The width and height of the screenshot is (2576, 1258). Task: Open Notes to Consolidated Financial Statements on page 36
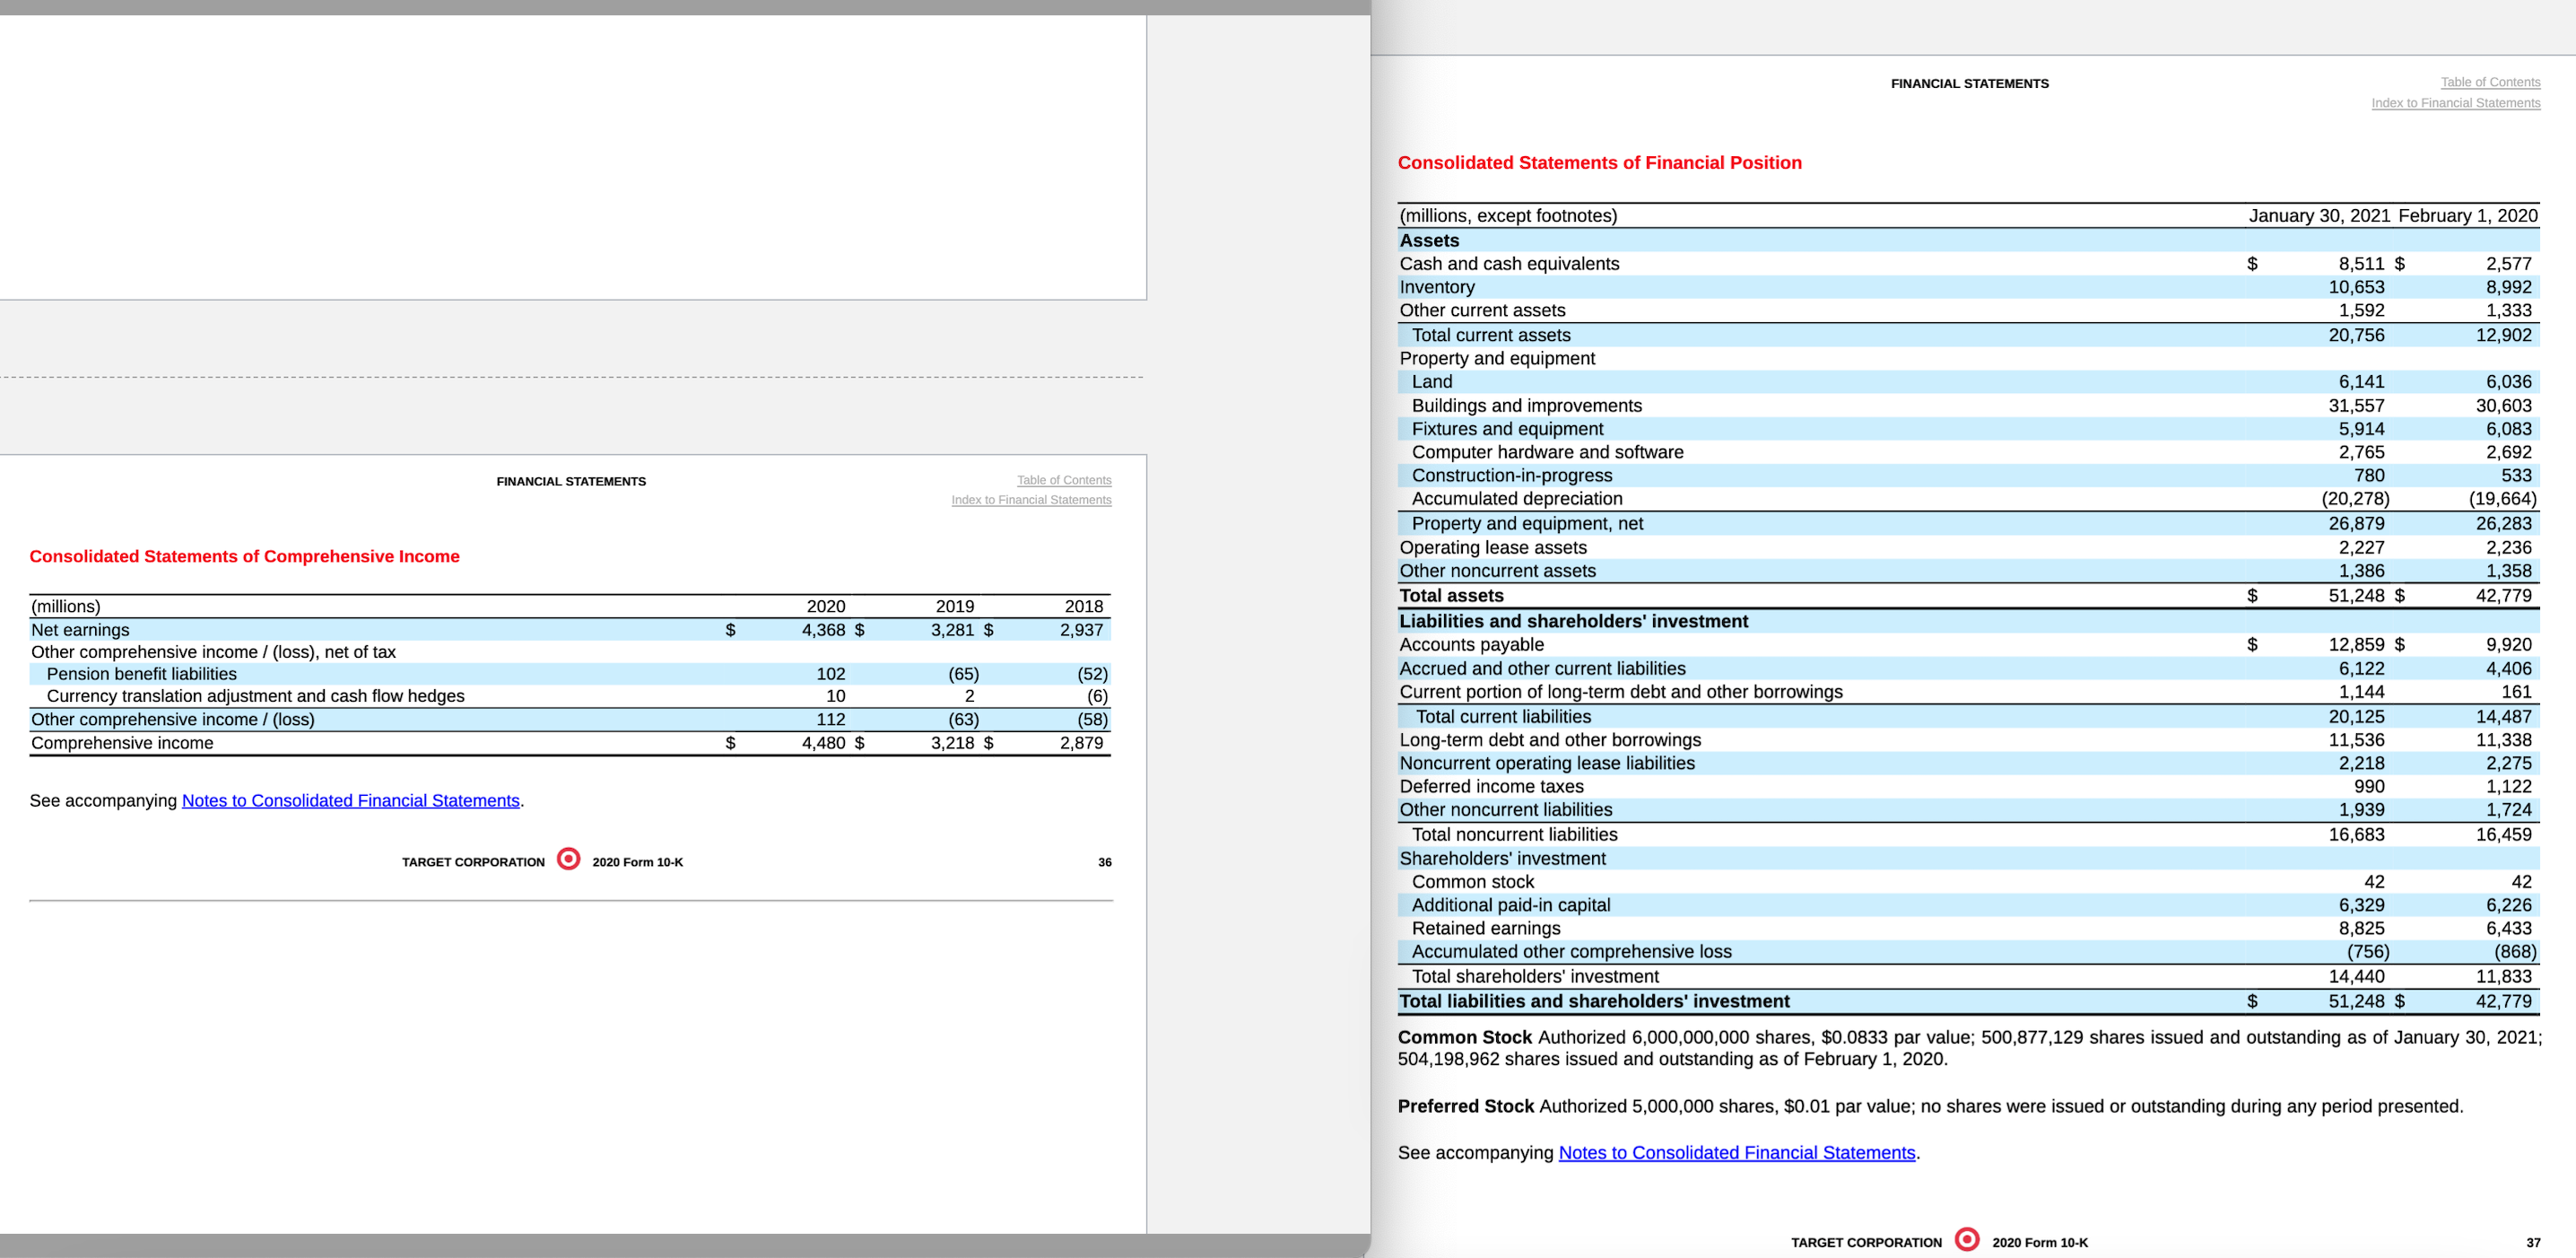click(350, 800)
